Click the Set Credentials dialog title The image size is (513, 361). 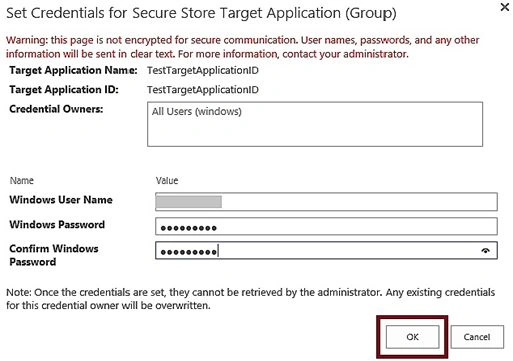coord(201,13)
